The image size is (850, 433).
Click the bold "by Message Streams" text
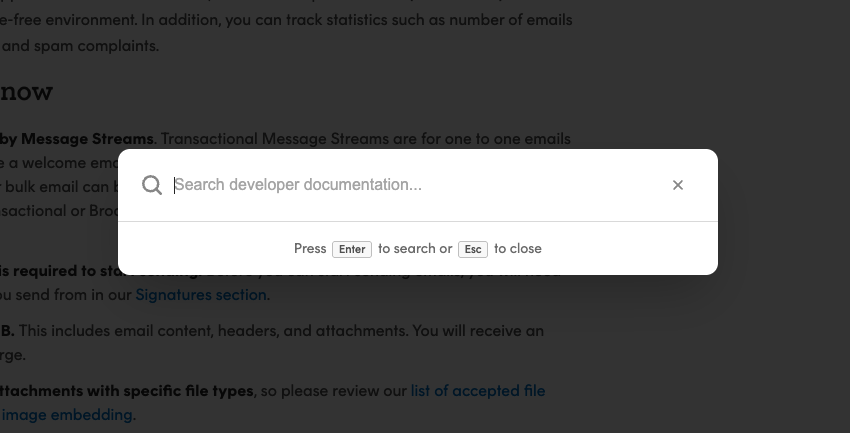coord(77,138)
